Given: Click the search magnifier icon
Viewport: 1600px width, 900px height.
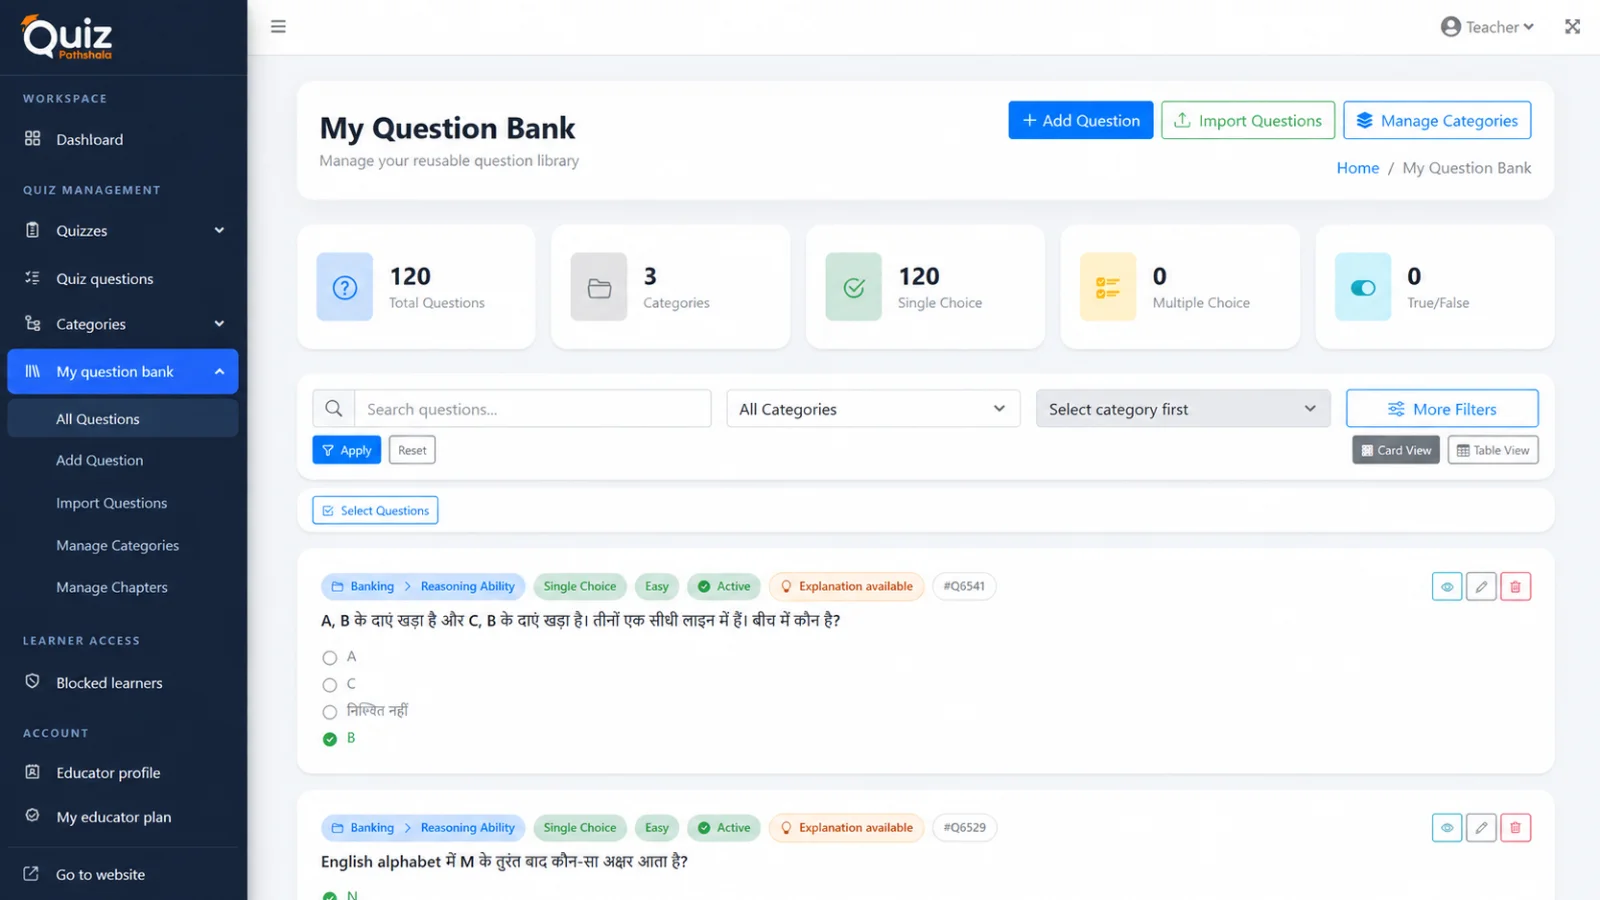Looking at the screenshot, I should point(334,409).
